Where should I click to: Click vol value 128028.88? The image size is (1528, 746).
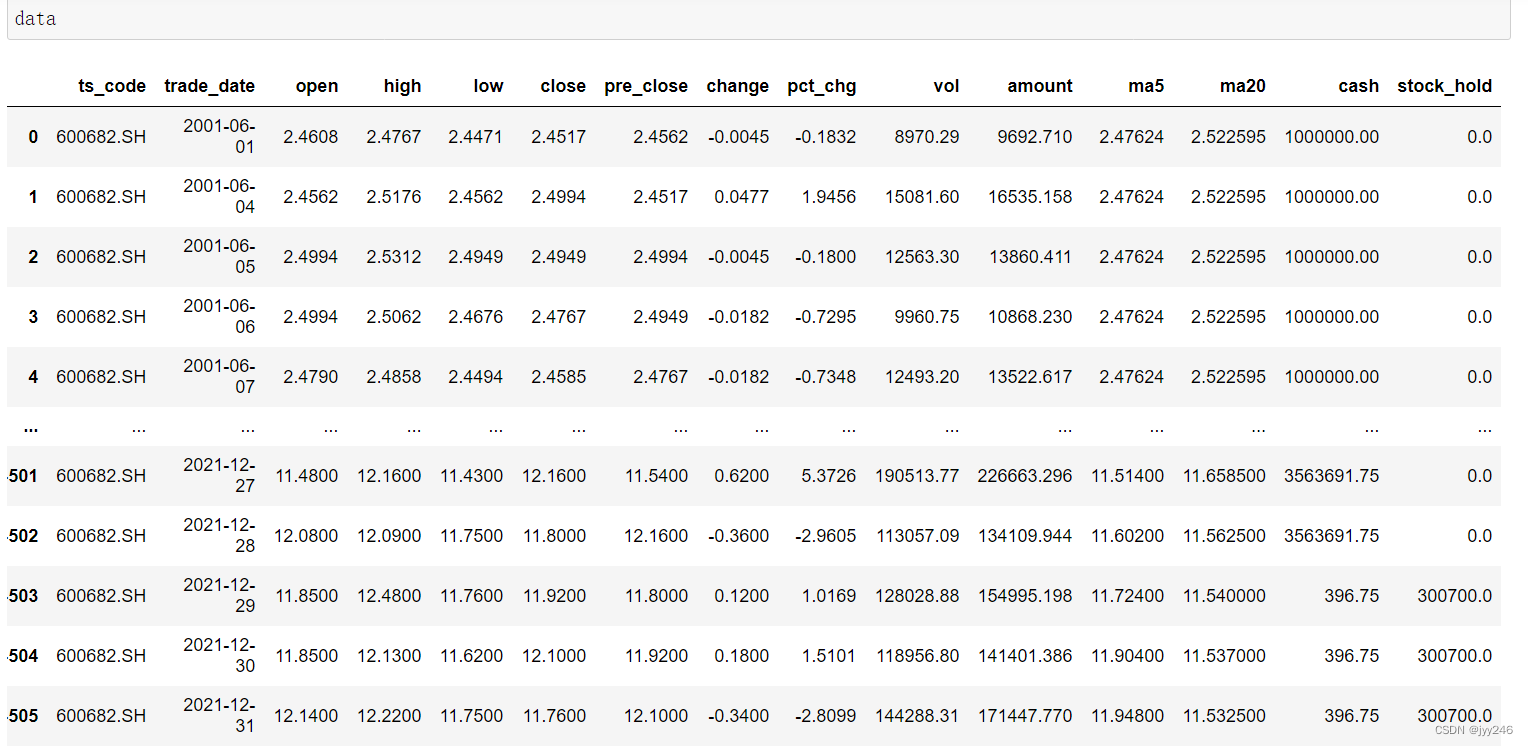[x=918, y=596]
